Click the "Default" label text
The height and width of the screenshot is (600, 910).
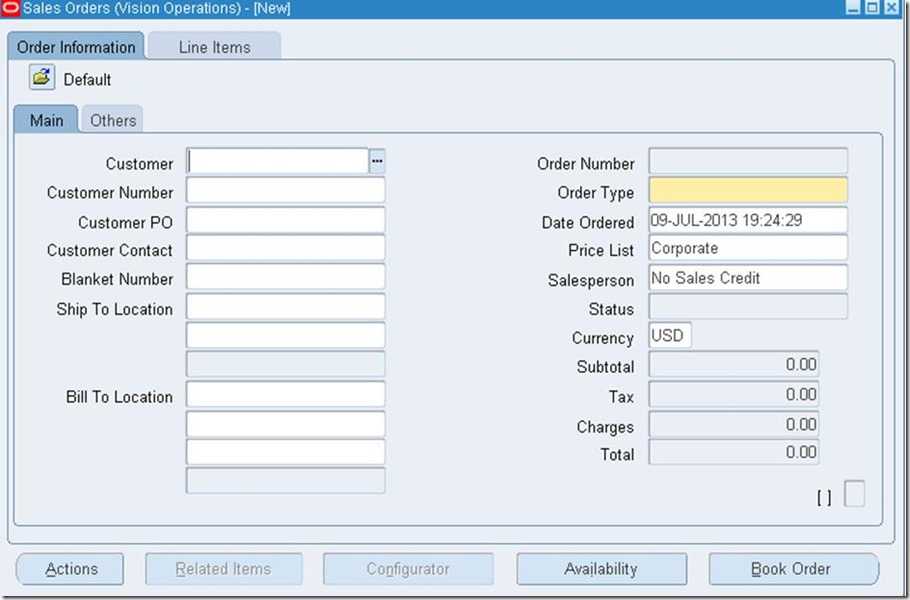tap(87, 79)
